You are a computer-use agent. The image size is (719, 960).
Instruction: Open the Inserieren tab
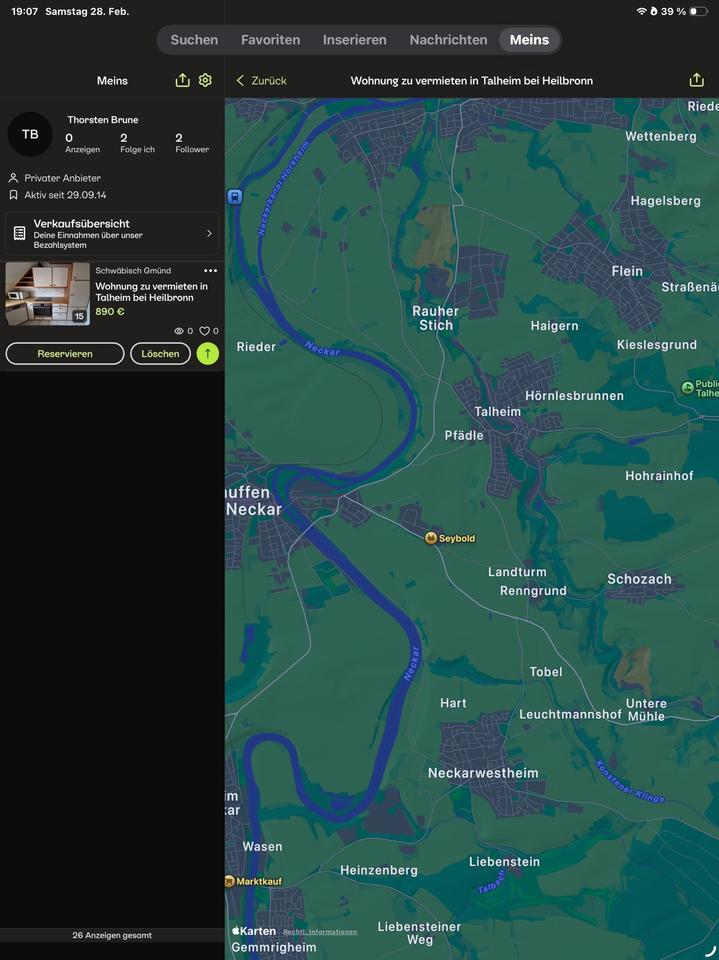pyautogui.click(x=354, y=40)
